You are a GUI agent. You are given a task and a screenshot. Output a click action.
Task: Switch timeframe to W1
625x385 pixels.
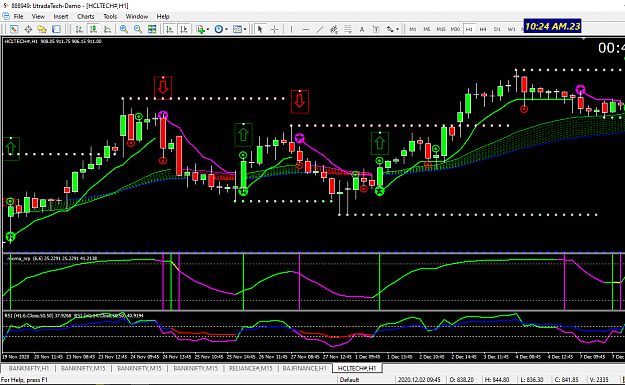[x=511, y=29]
